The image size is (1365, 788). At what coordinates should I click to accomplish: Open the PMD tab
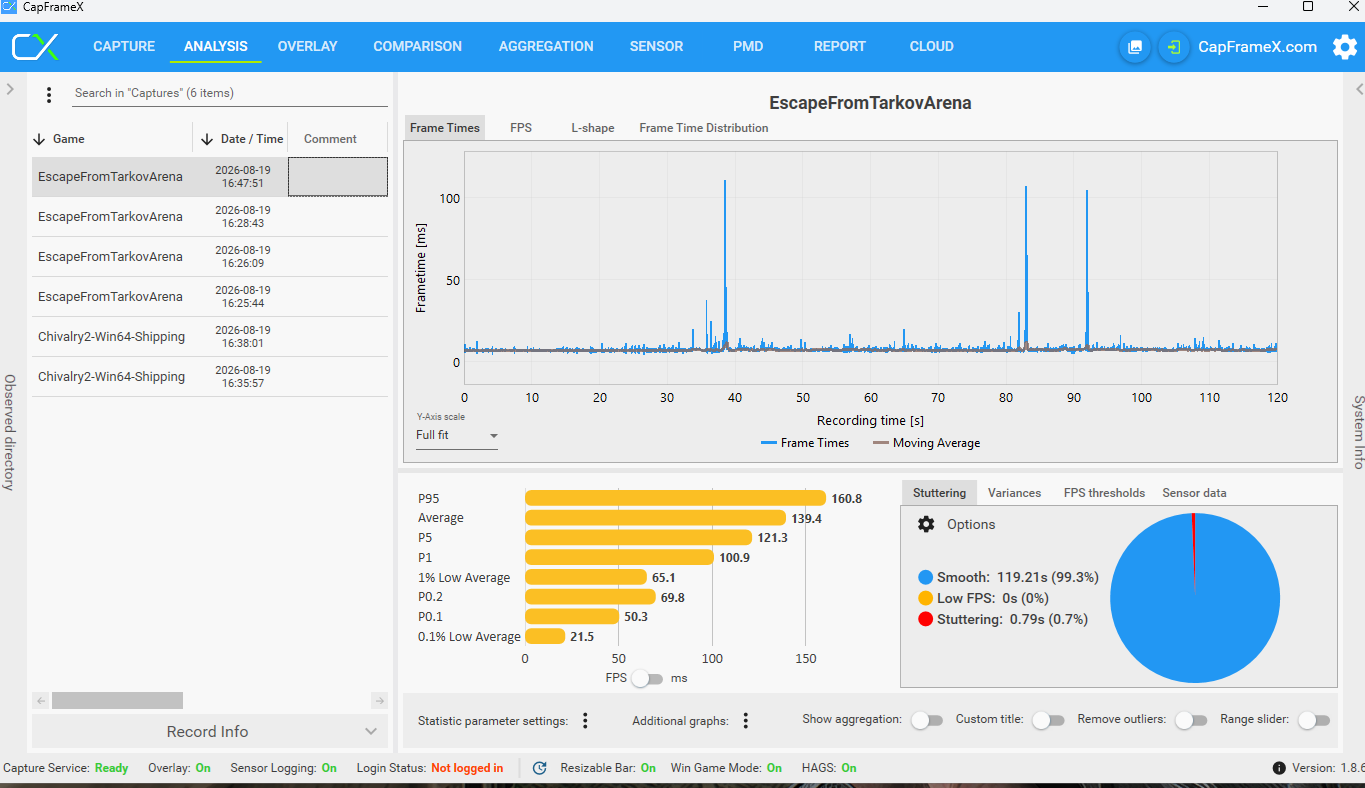[748, 46]
